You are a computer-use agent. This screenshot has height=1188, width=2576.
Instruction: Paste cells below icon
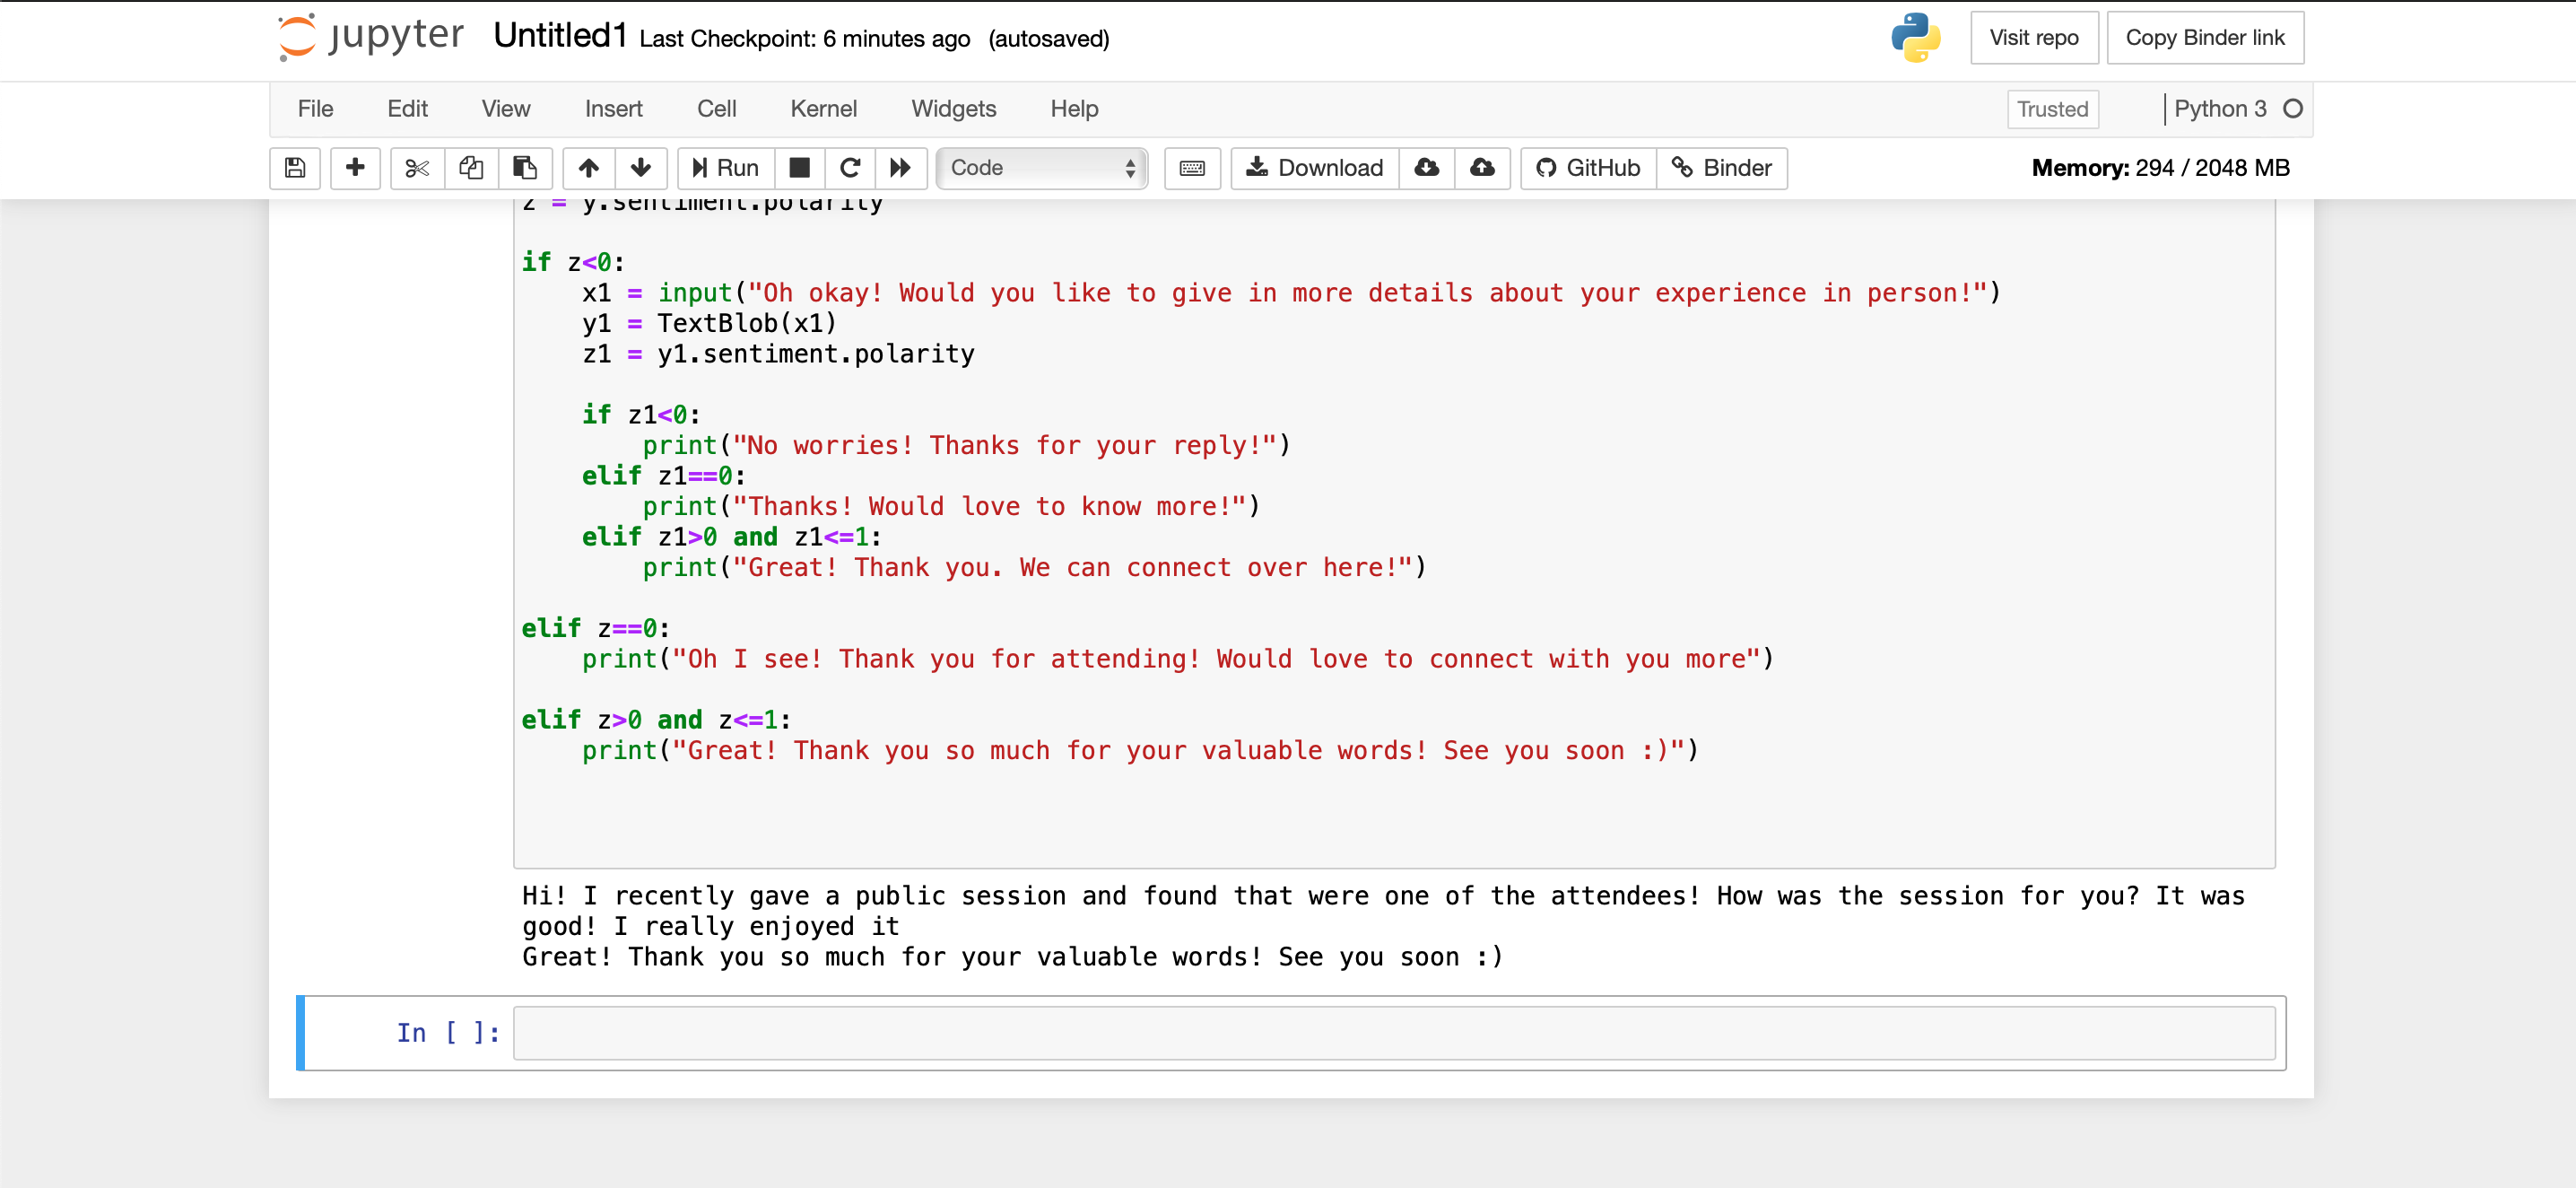pos(525,168)
